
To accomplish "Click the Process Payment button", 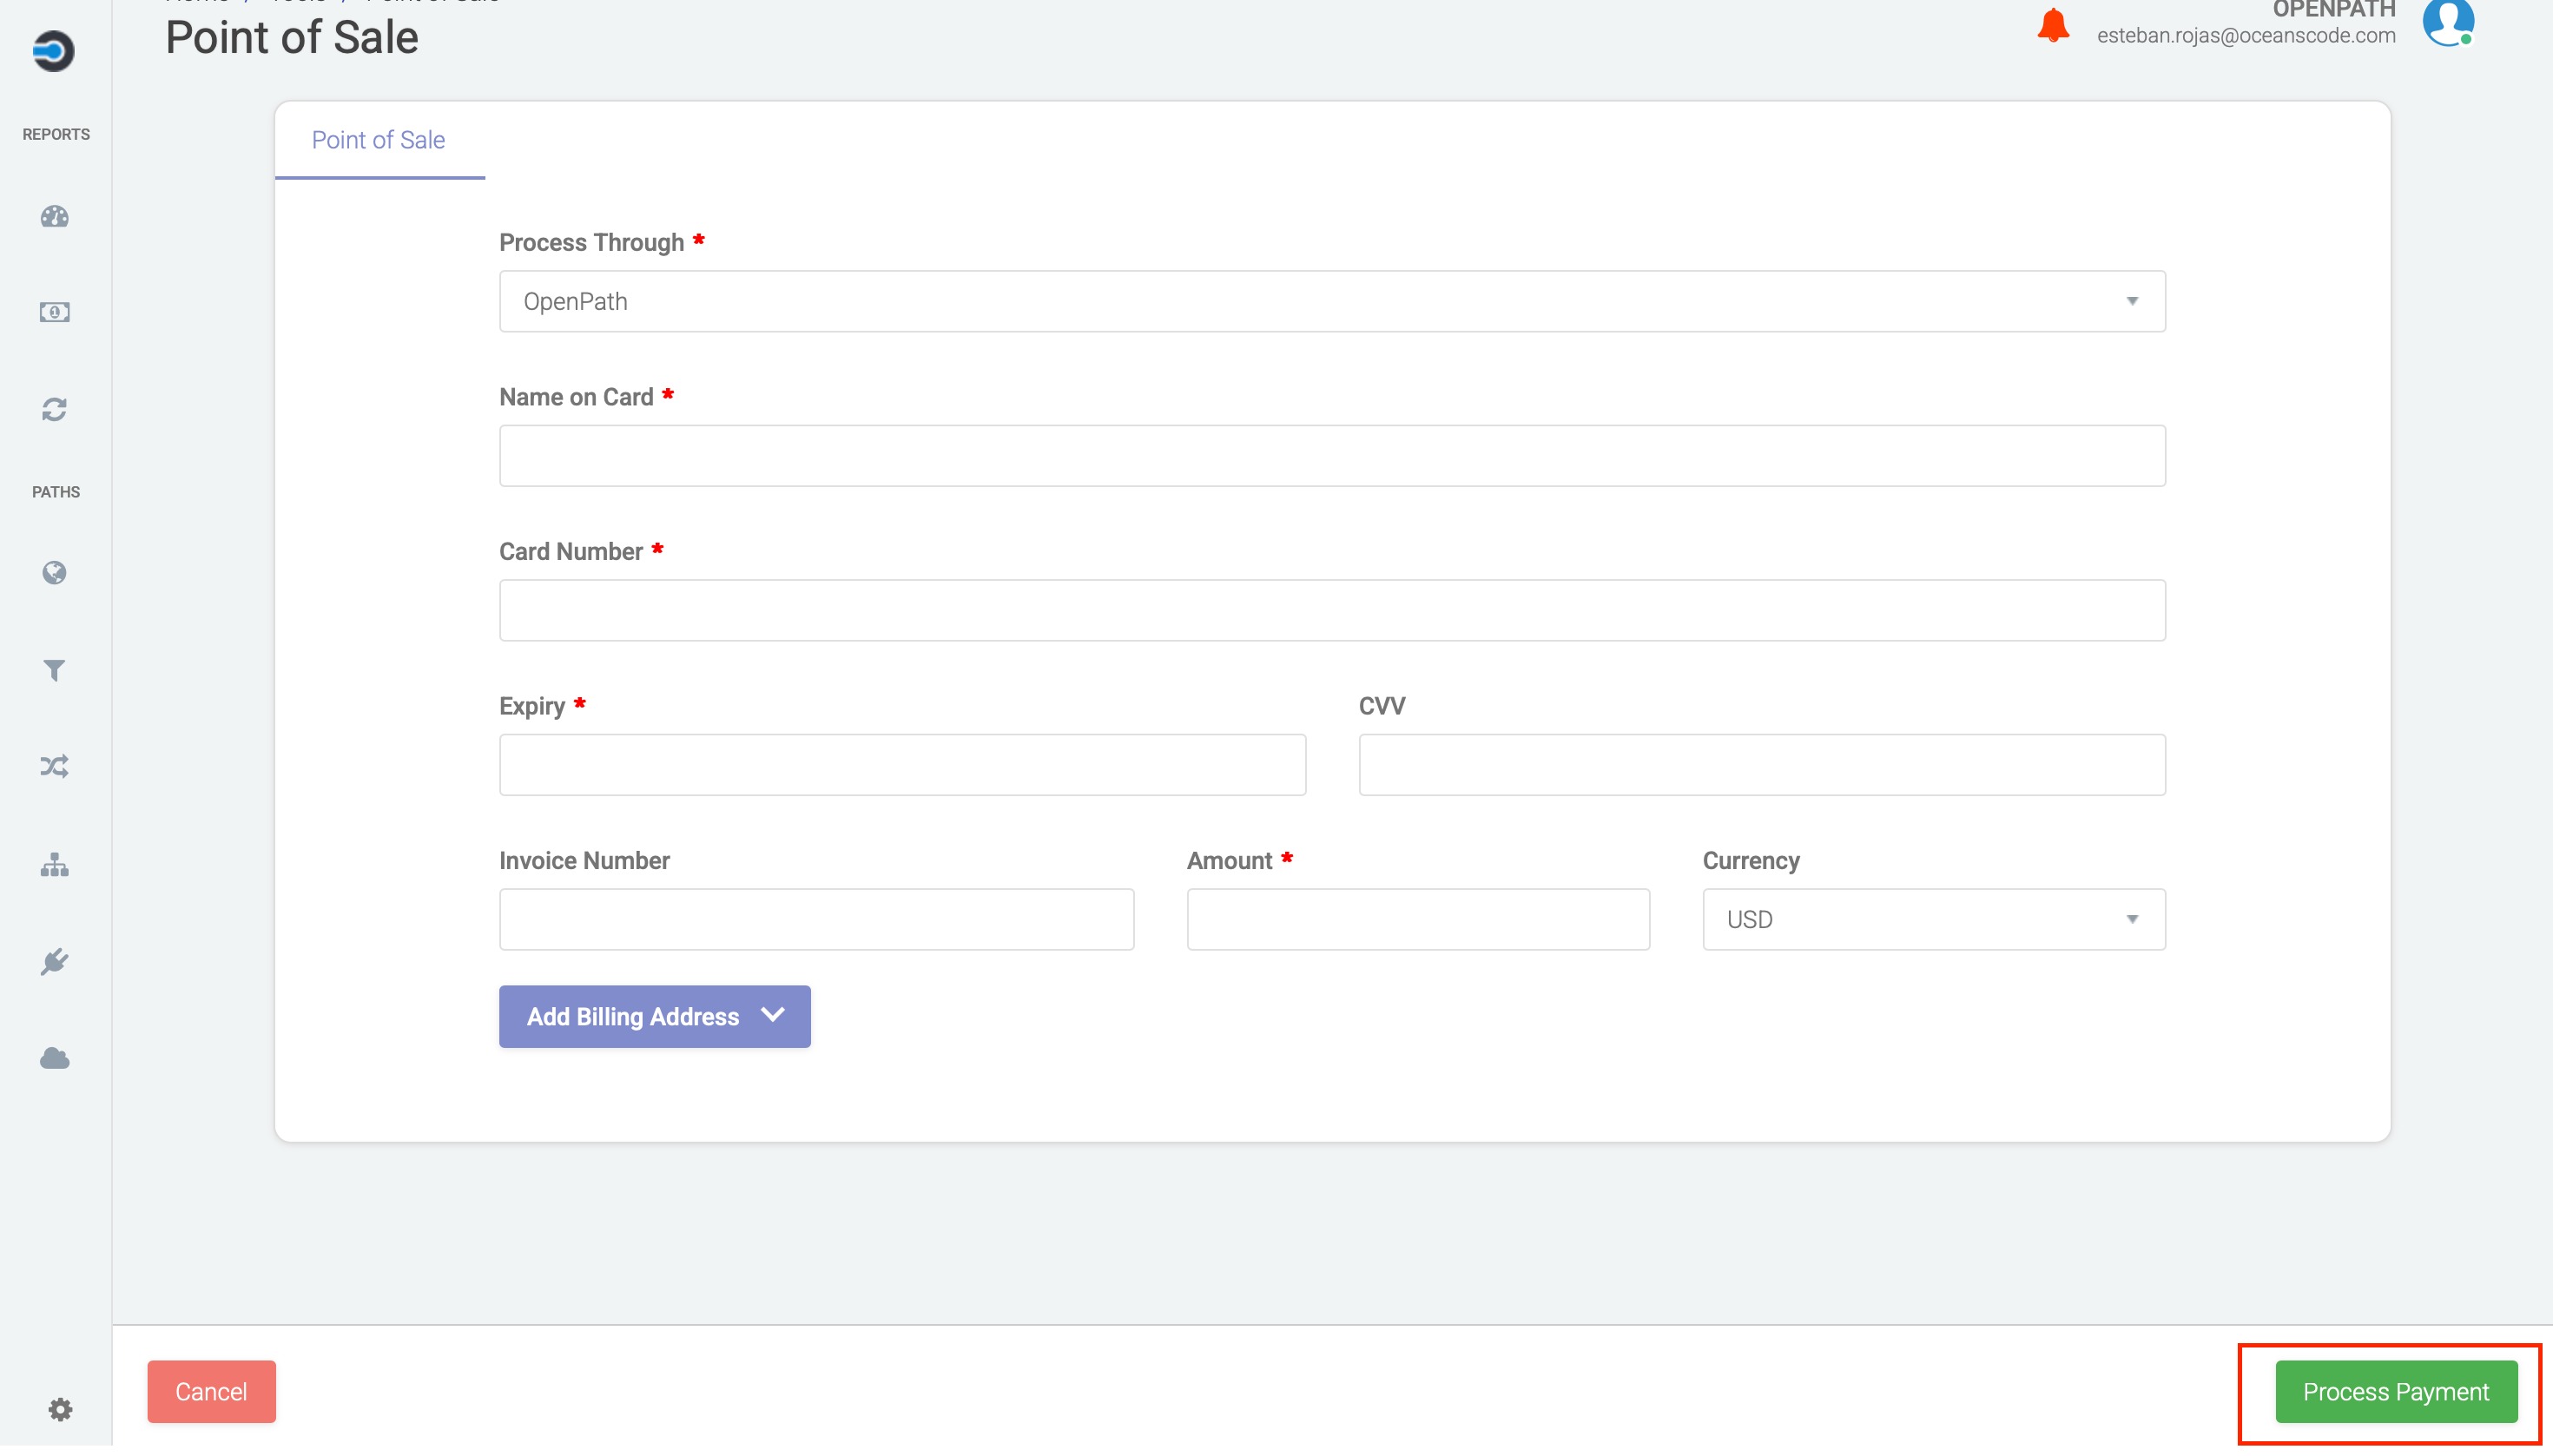I will tap(2396, 1391).
